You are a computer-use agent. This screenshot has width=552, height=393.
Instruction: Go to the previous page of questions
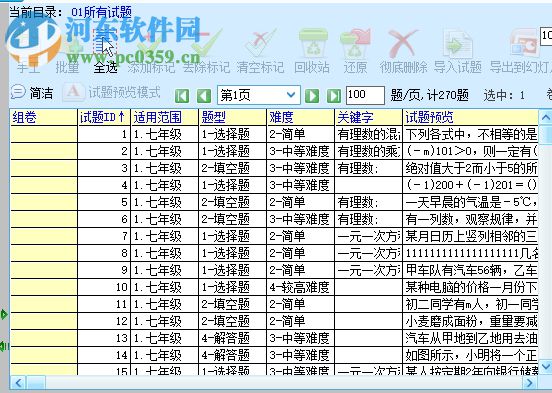[204, 95]
